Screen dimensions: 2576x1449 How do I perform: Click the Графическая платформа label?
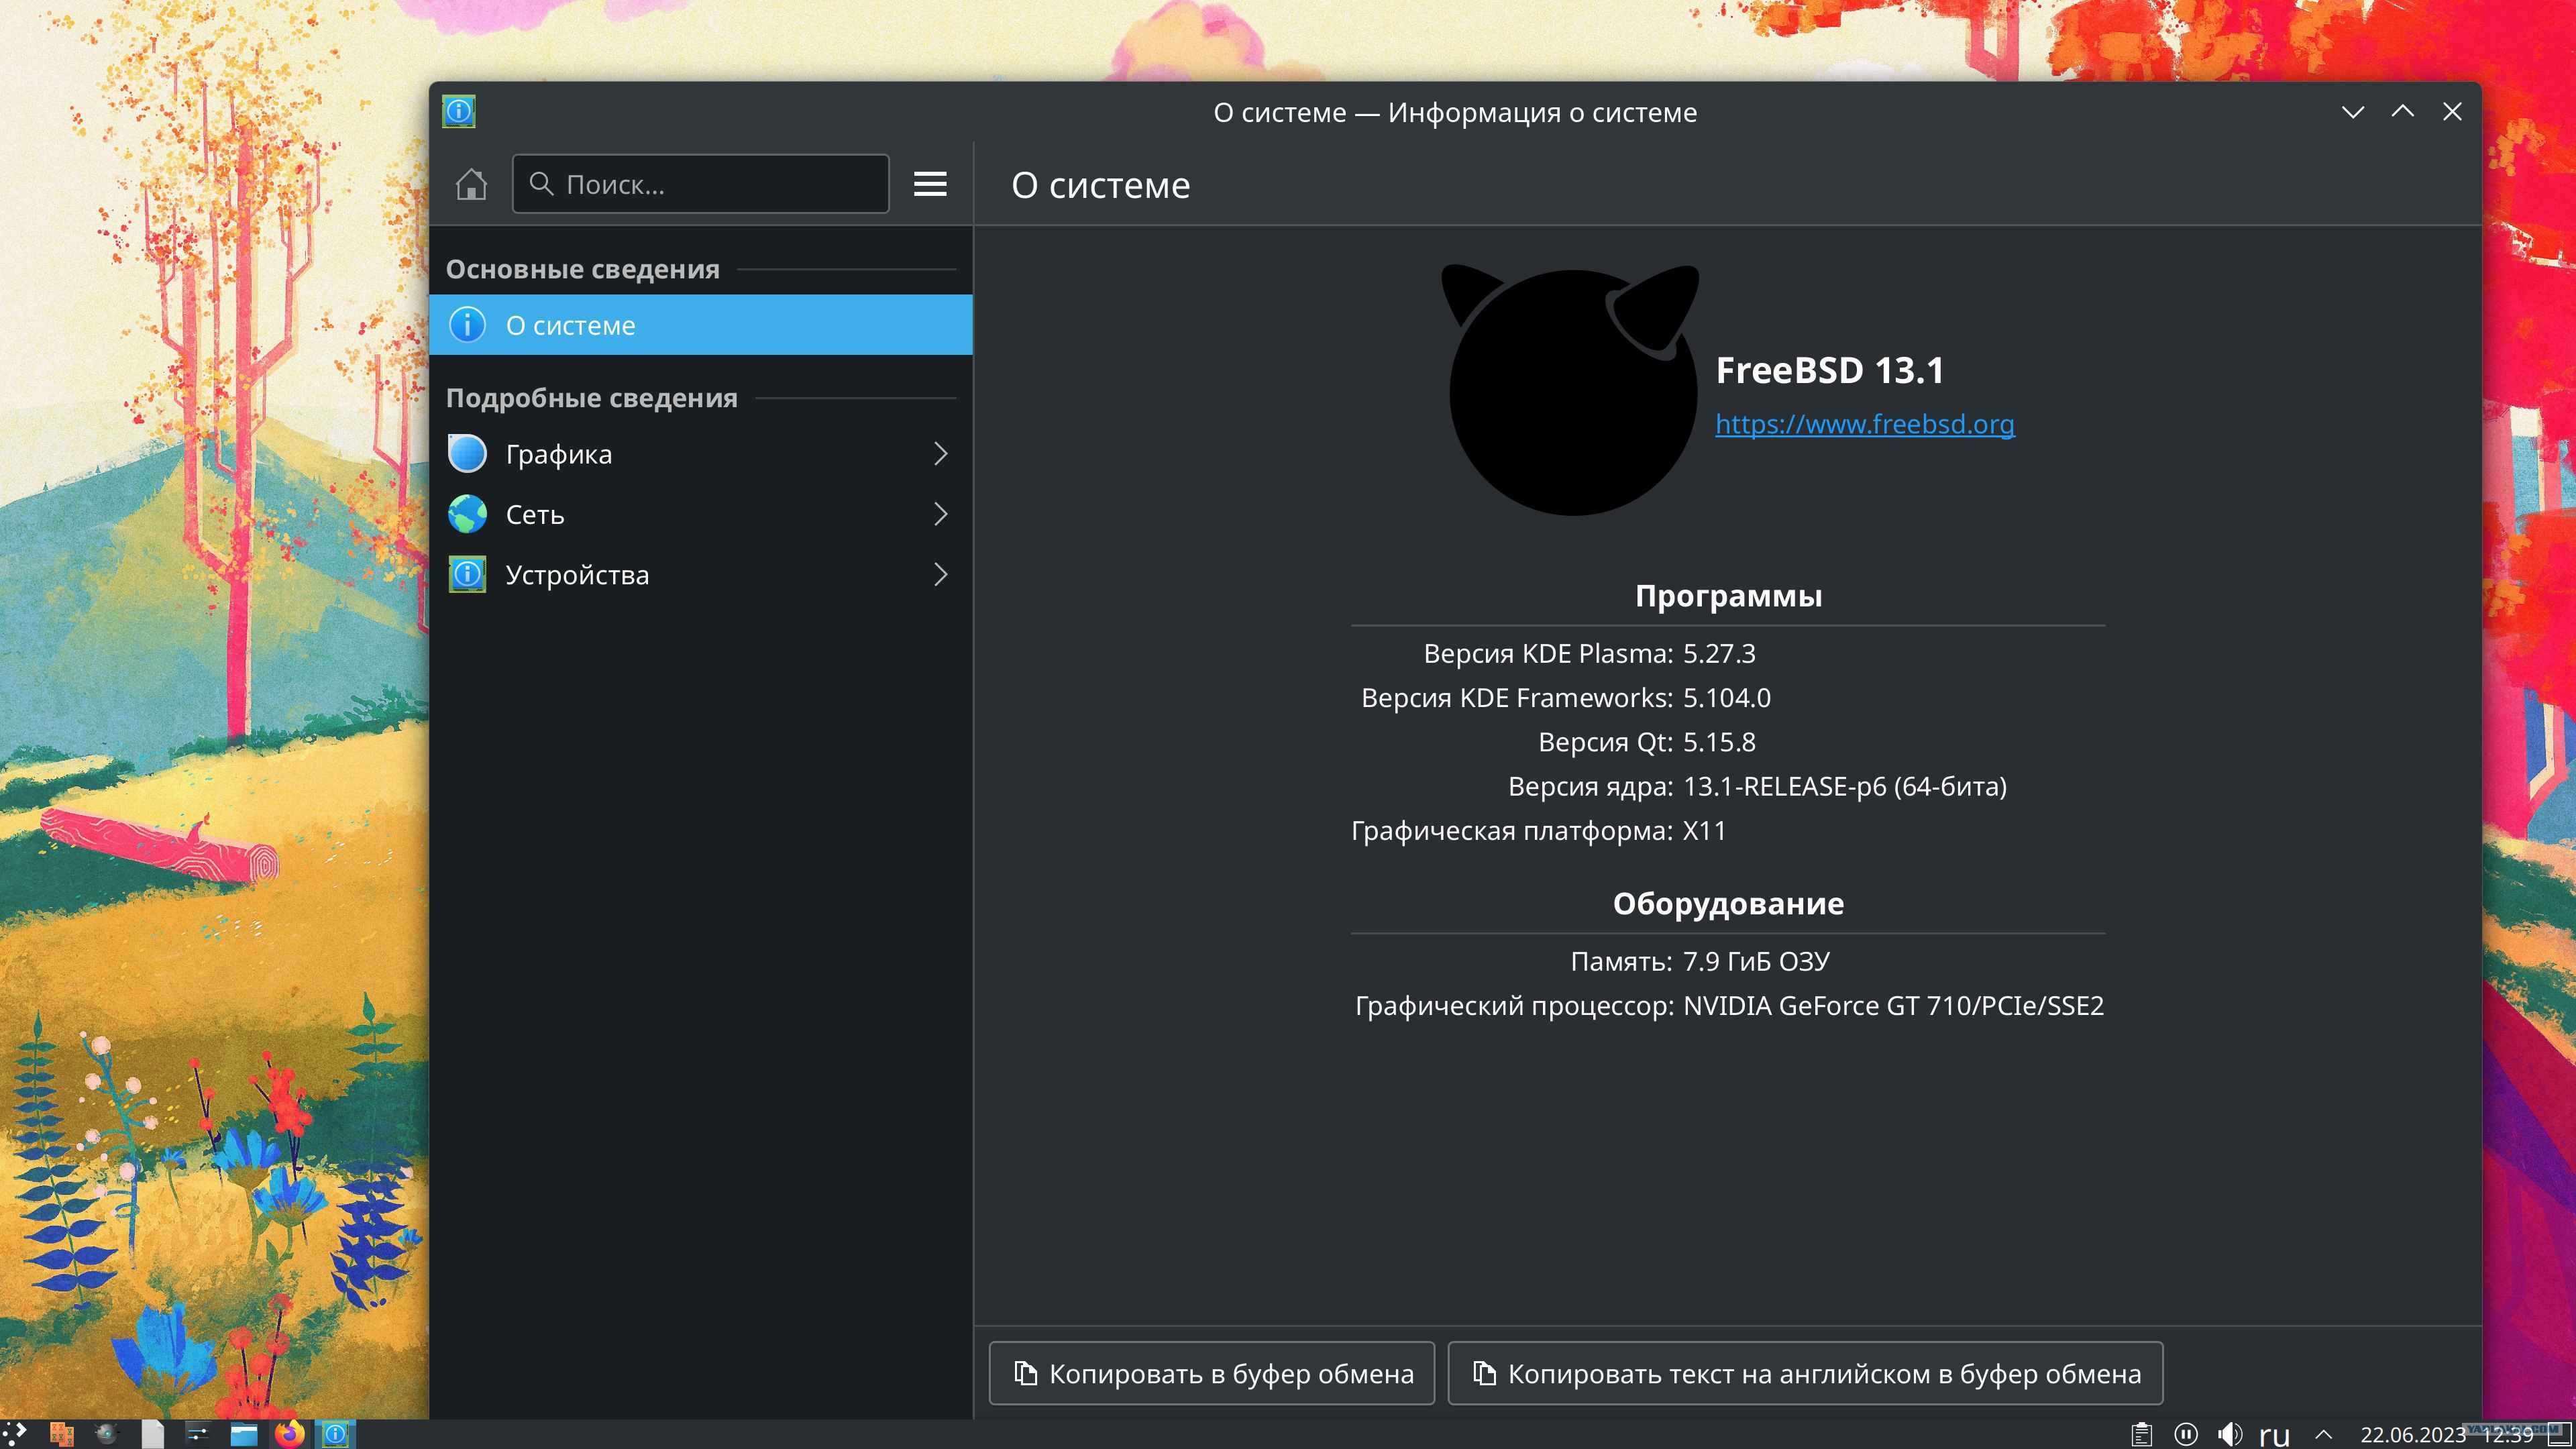(1512, 831)
